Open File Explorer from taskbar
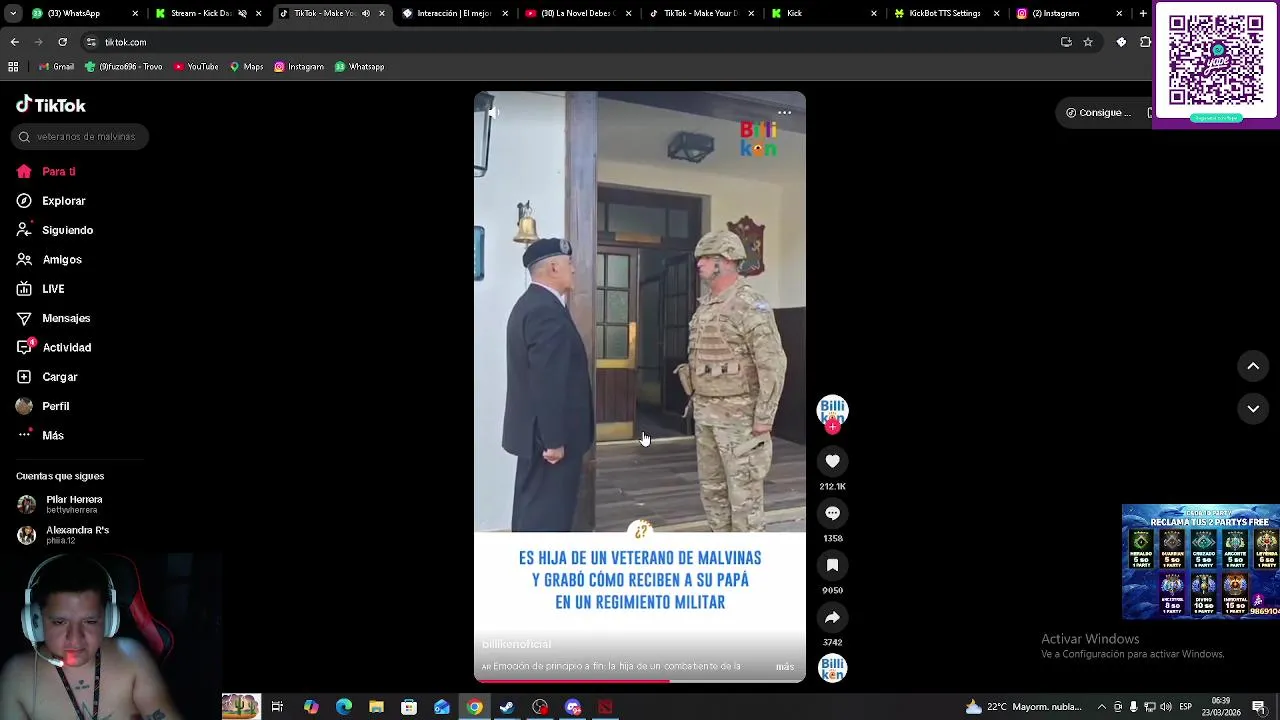This screenshot has height=720, width=1280. [x=376, y=707]
